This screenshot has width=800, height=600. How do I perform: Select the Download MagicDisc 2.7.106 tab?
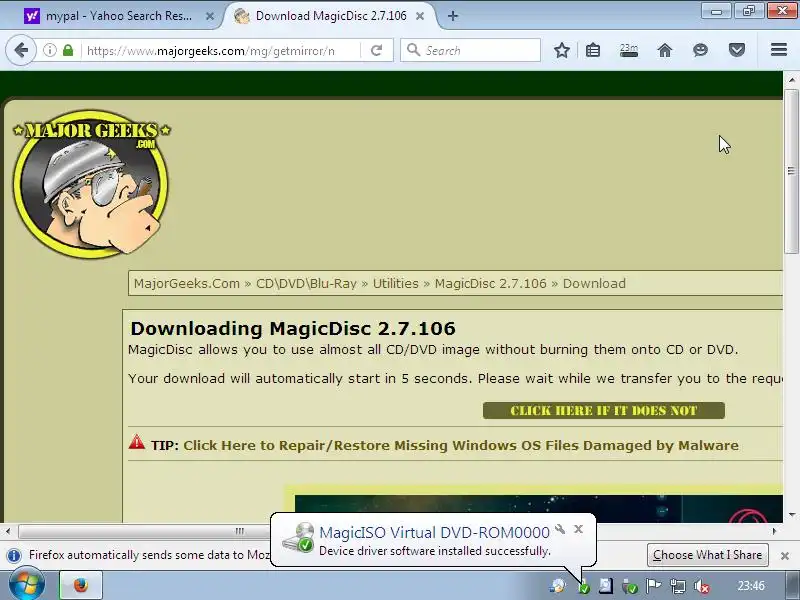(x=331, y=16)
